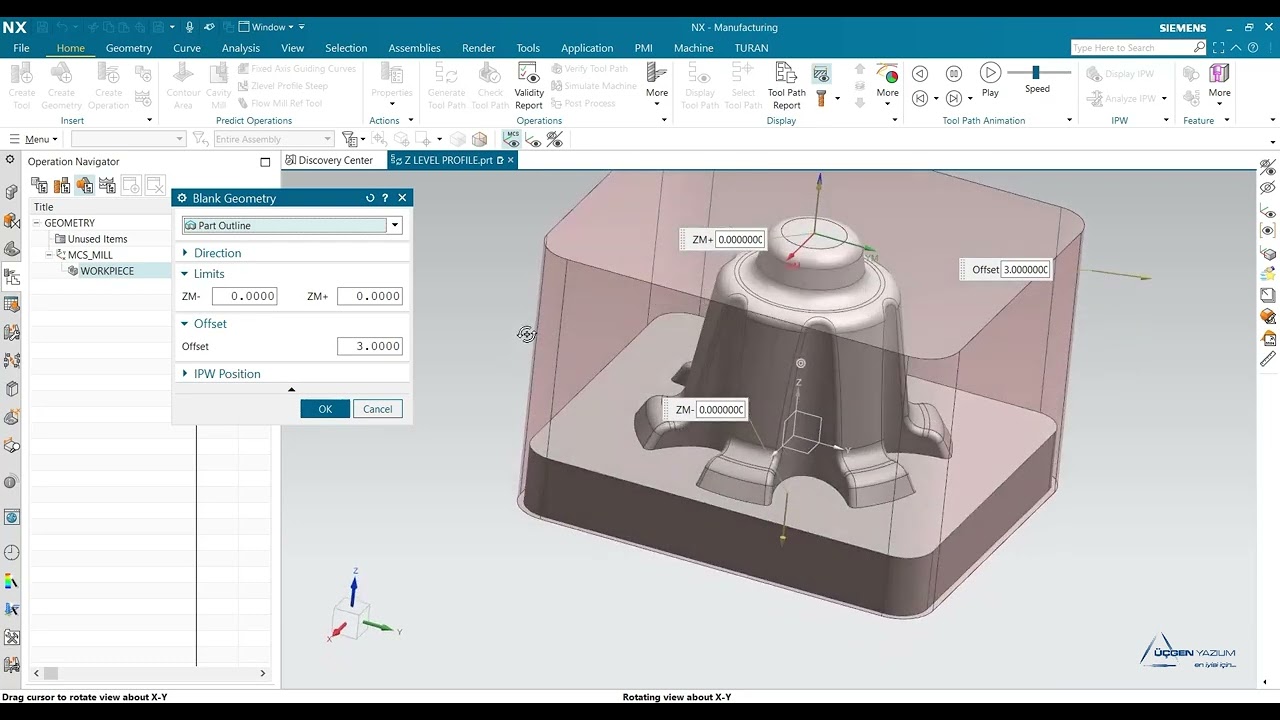Viewport: 1280px width, 720px height.
Task: Switch to the Machine ribbon tab
Action: pyautogui.click(x=694, y=48)
